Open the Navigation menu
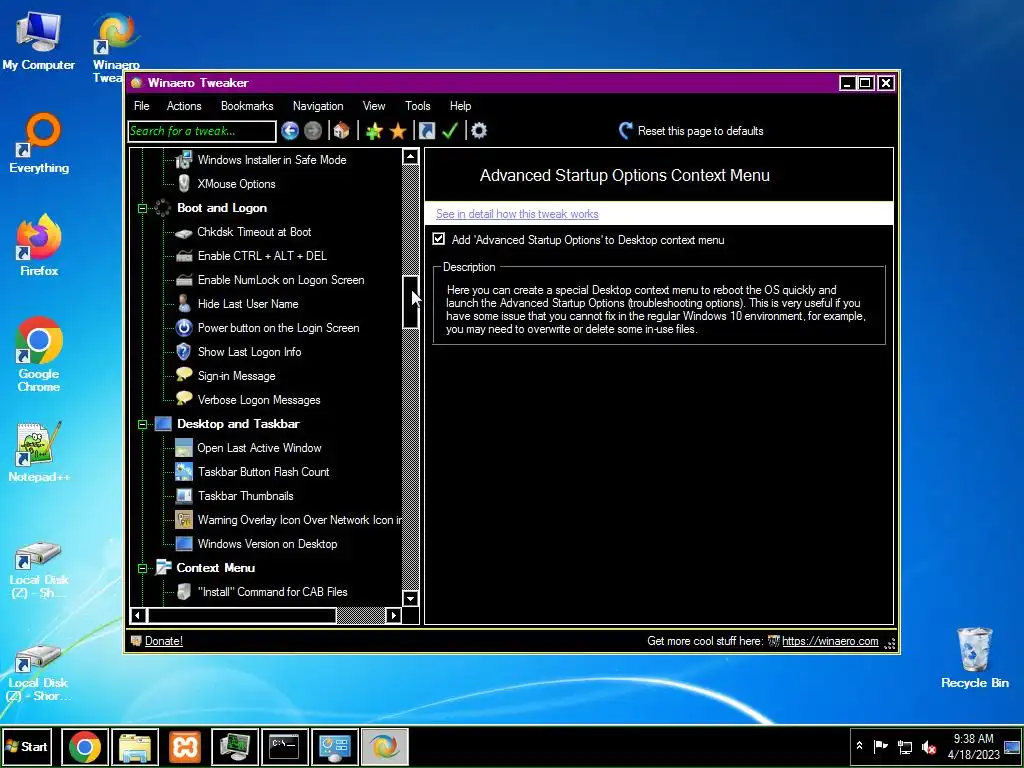The image size is (1024, 768). pyautogui.click(x=318, y=106)
